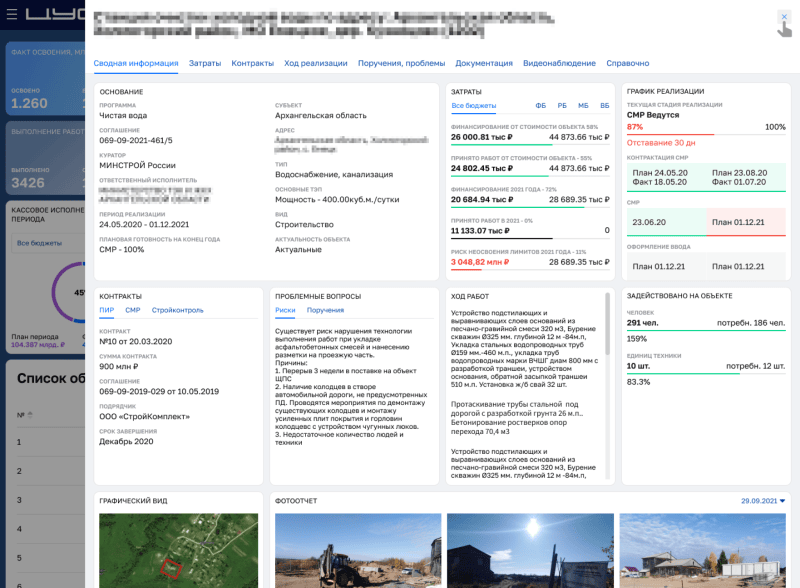Viewport: 800px width, 588px height.
Task: Open the hamburger navigation menu
Action: click(12, 12)
